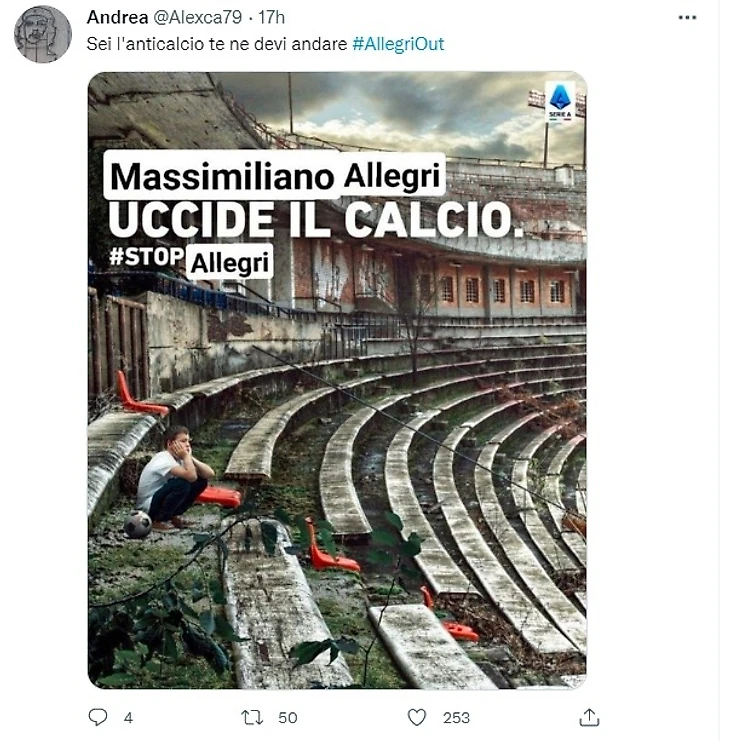
Task: Open the Andrea display name link
Action: (x=117, y=17)
